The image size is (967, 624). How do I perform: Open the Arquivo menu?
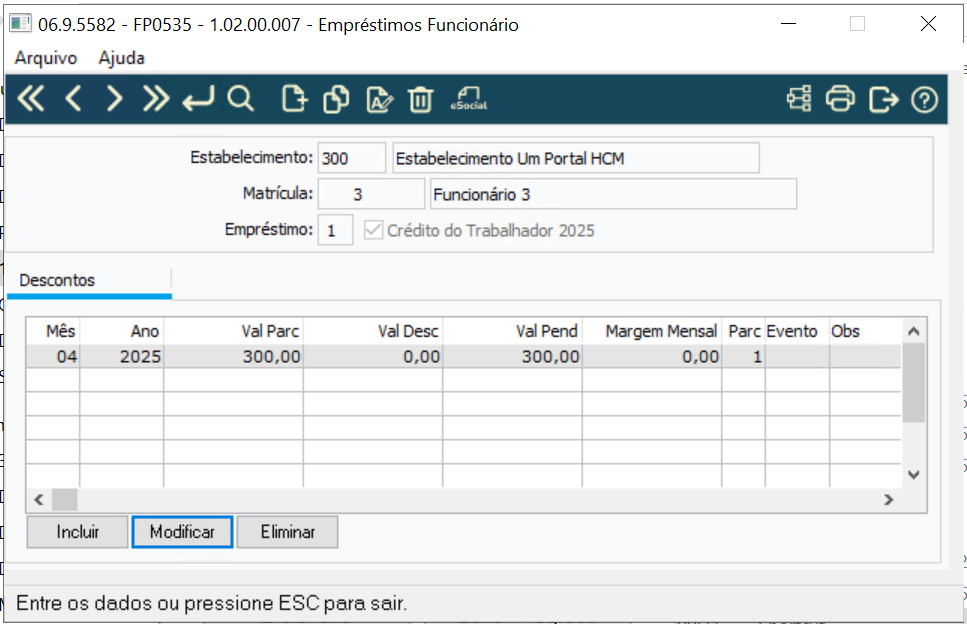pos(46,58)
